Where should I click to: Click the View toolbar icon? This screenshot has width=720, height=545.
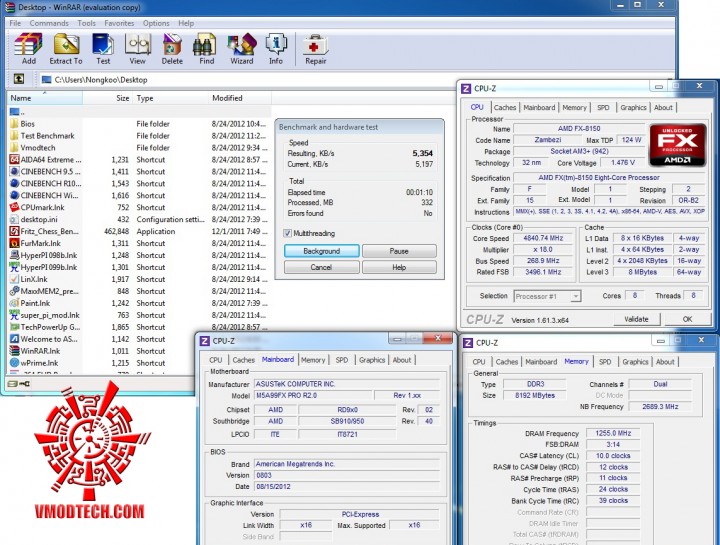coord(138,45)
